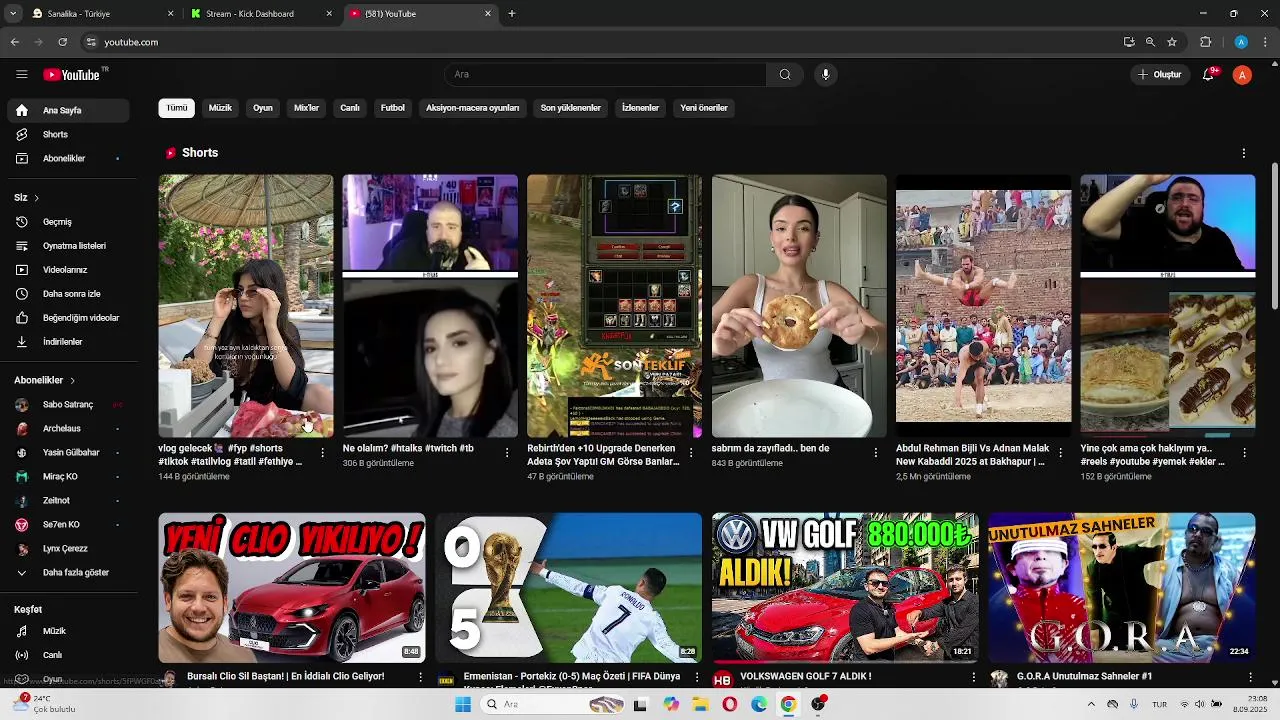
Task: Click the page vertical scrollbar
Action: tap(1274, 237)
